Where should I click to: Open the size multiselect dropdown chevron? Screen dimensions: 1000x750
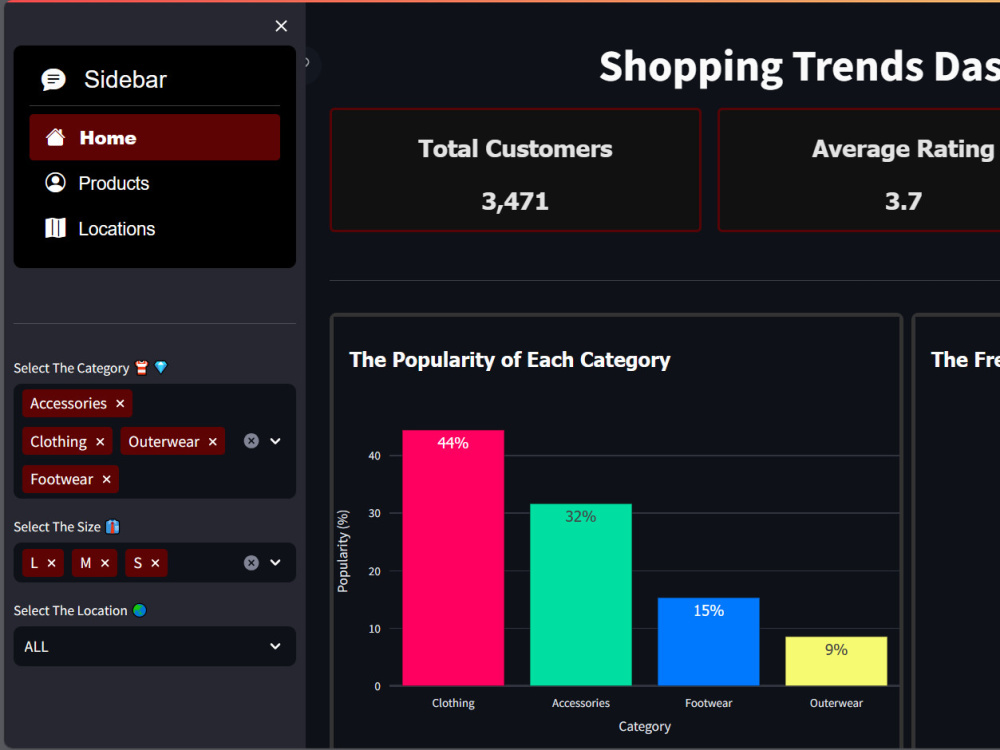click(275, 562)
